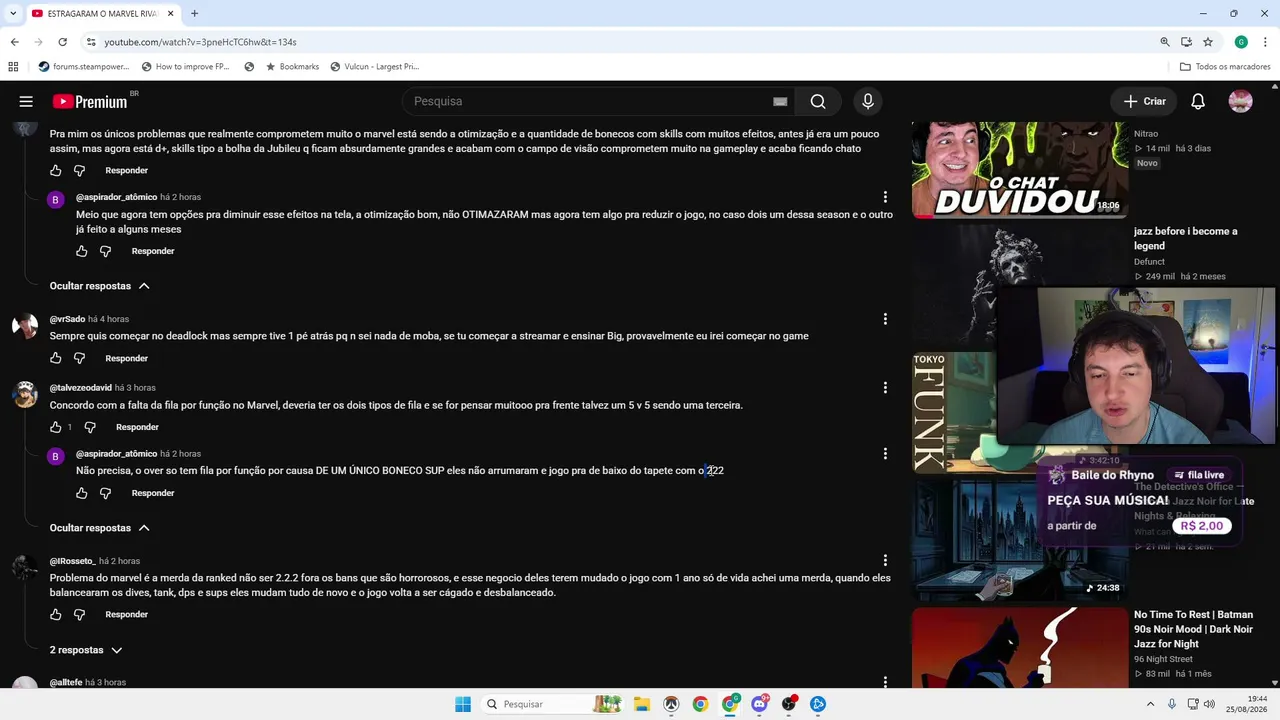The width and height of the screenshot is (1280, 720).
Task: Open the Chrome apps grid in bookmarks bar
Action: [x=13, y=67]
